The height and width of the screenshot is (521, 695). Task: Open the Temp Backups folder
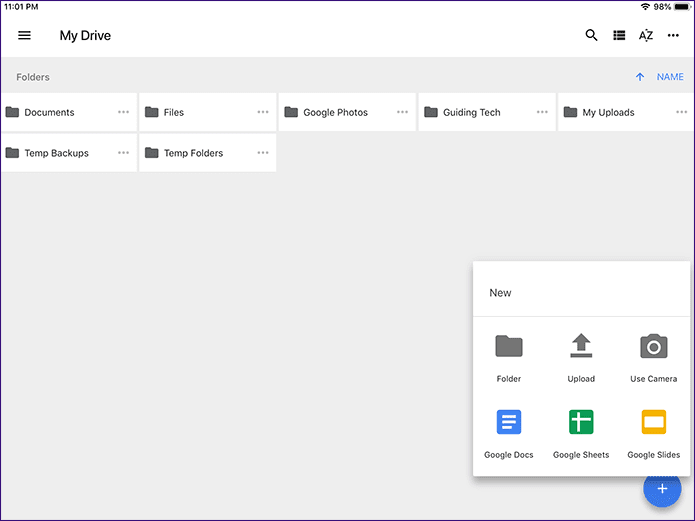coord(69,153)
